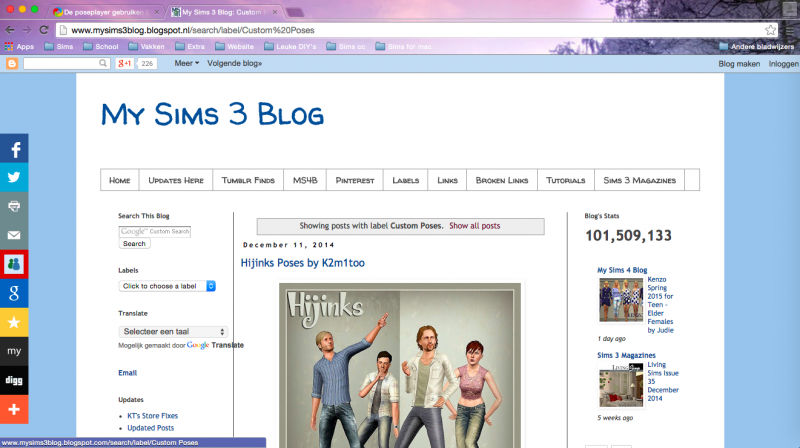Open the Sims bookmarks folder
This screenshot has height=448, width=800.
59,46
